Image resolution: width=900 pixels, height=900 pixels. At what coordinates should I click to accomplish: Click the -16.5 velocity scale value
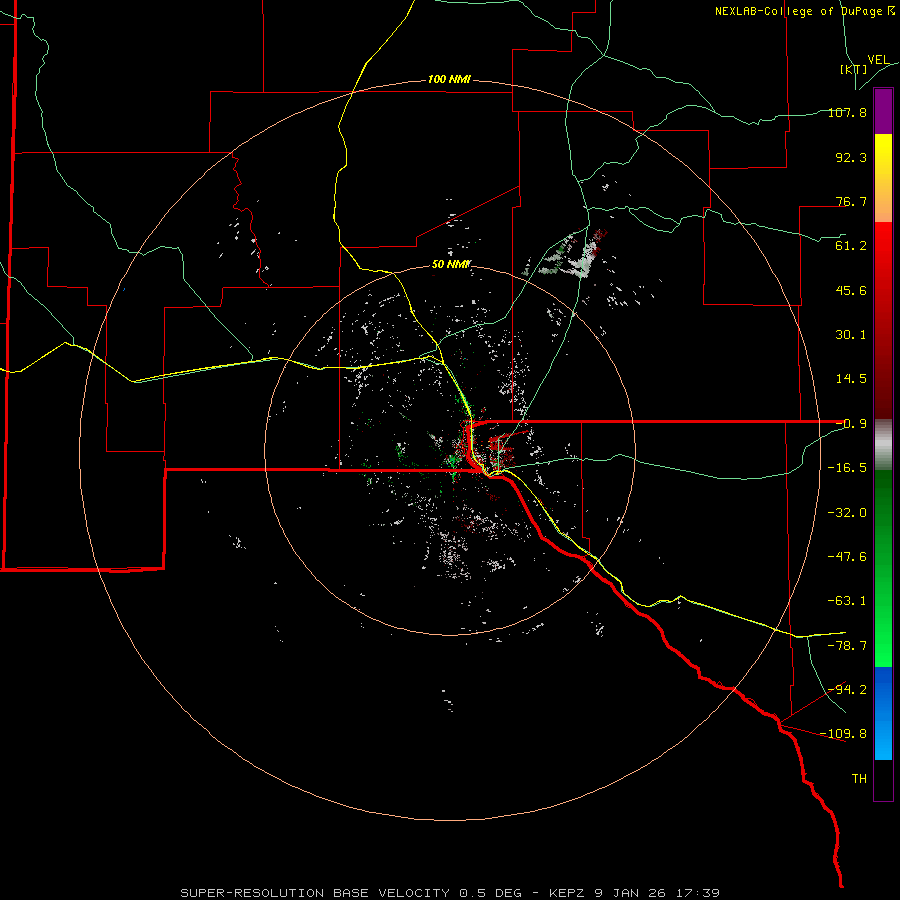pyautogui.click(x=847, y=468)
